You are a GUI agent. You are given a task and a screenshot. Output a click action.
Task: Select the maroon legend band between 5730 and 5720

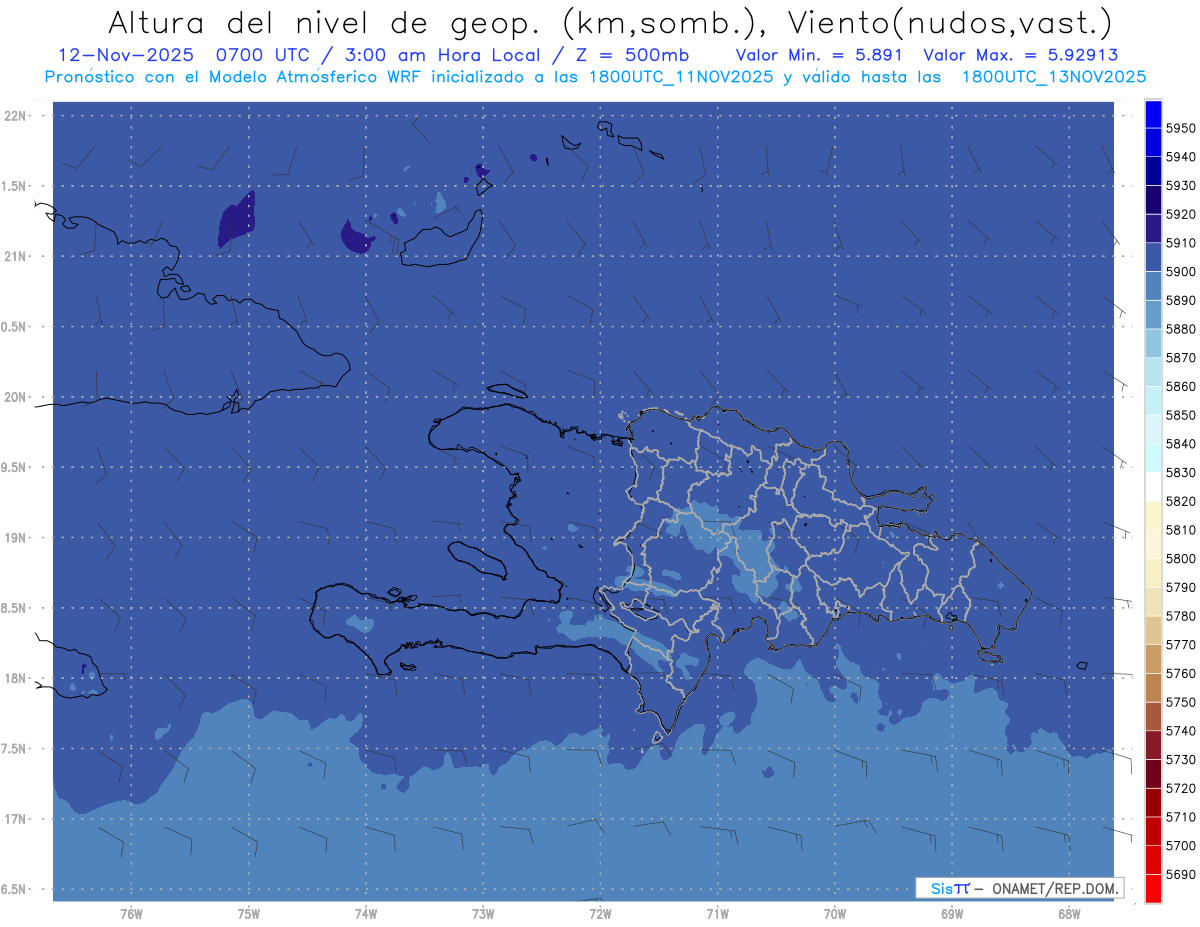click(1153, 773)
